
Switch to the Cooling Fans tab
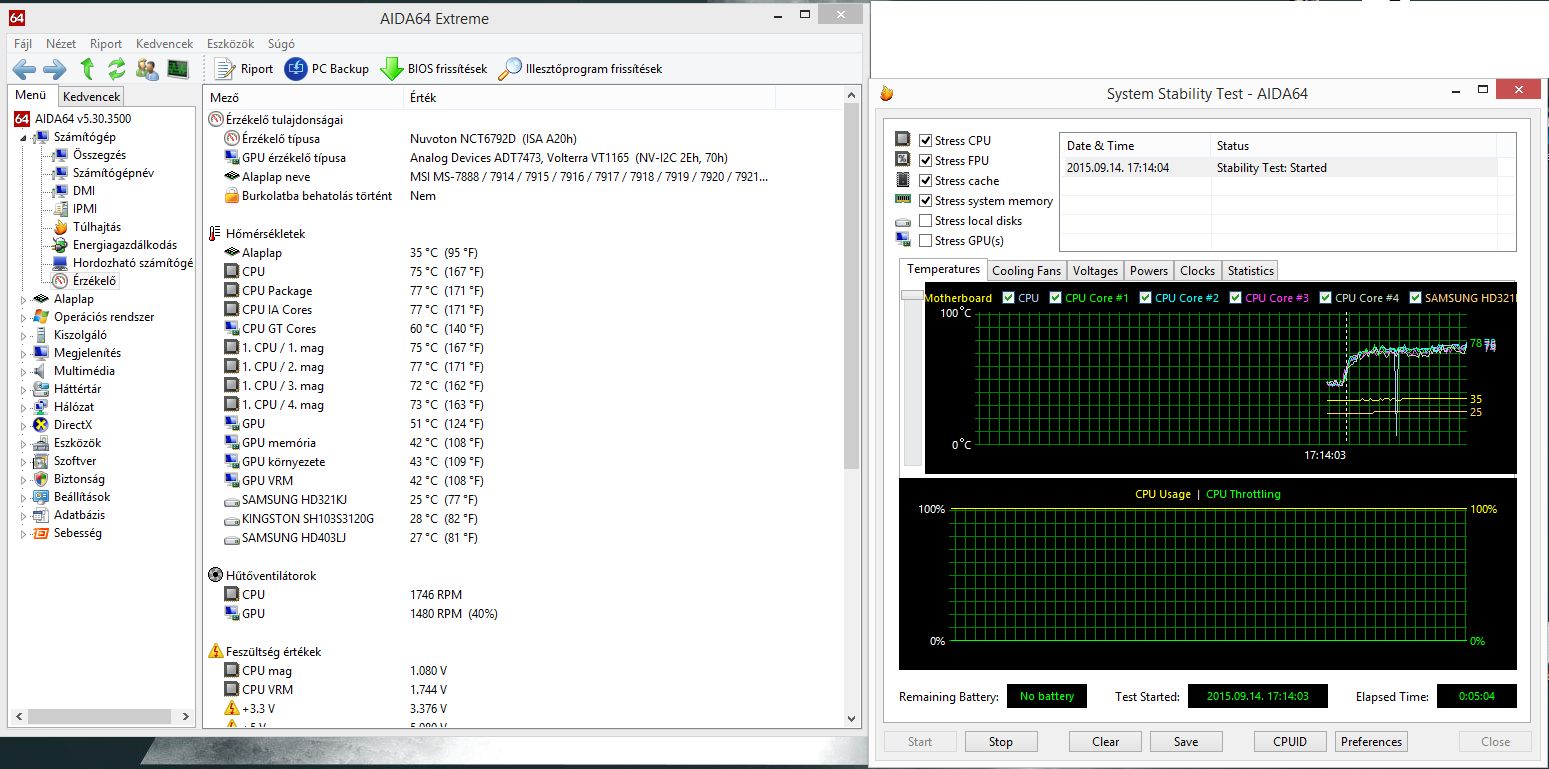pos(1026,271)
